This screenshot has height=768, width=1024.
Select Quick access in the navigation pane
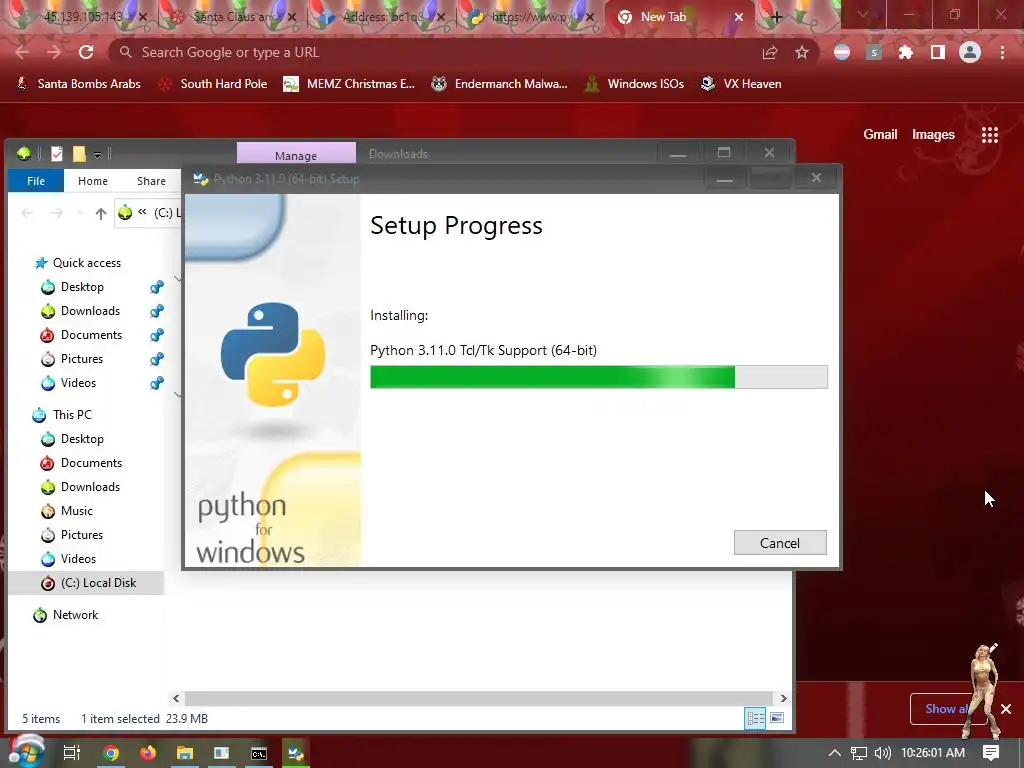[x=87, y=263]
